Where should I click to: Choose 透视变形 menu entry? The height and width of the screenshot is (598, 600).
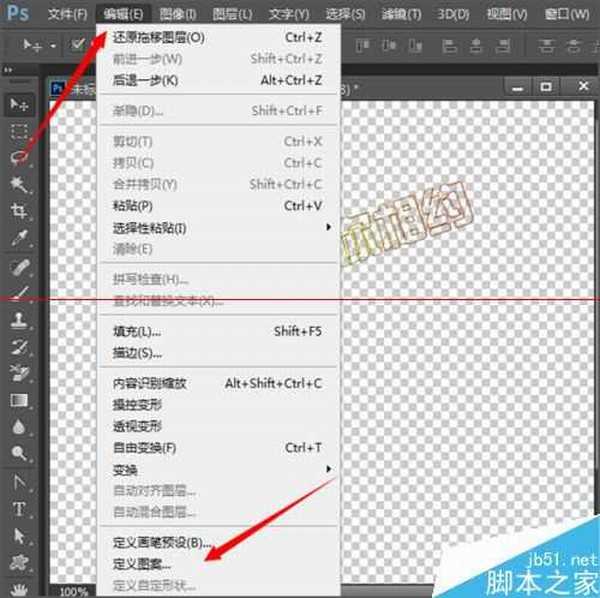[x=218, y=426]
